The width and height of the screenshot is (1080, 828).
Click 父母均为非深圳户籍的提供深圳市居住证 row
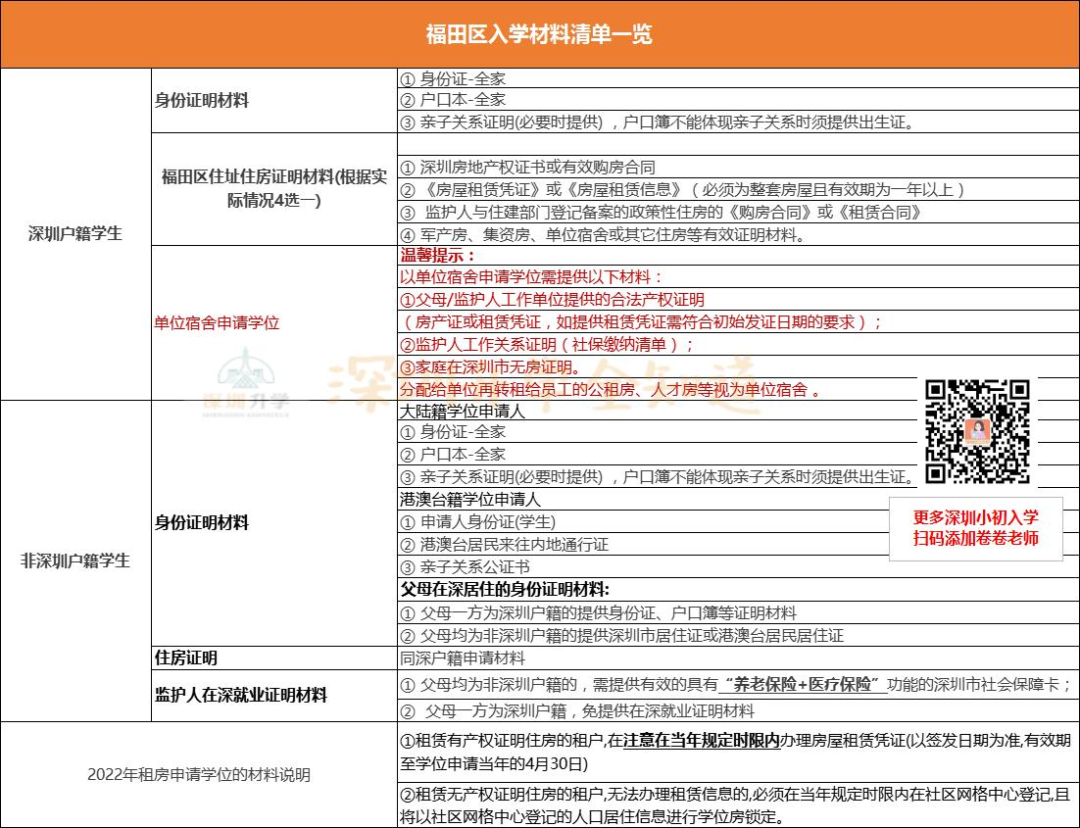(738, 635)
